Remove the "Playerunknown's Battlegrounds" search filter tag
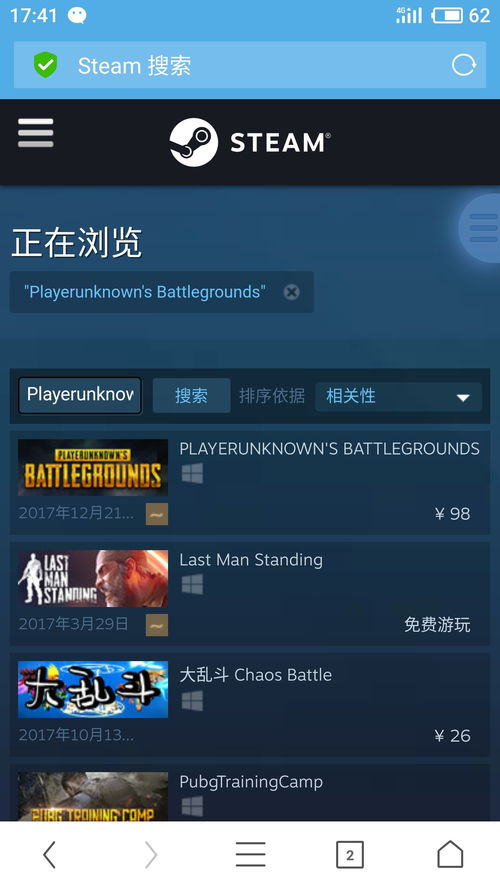This screenshot has height=888, width=500. (x=291, y=292)
